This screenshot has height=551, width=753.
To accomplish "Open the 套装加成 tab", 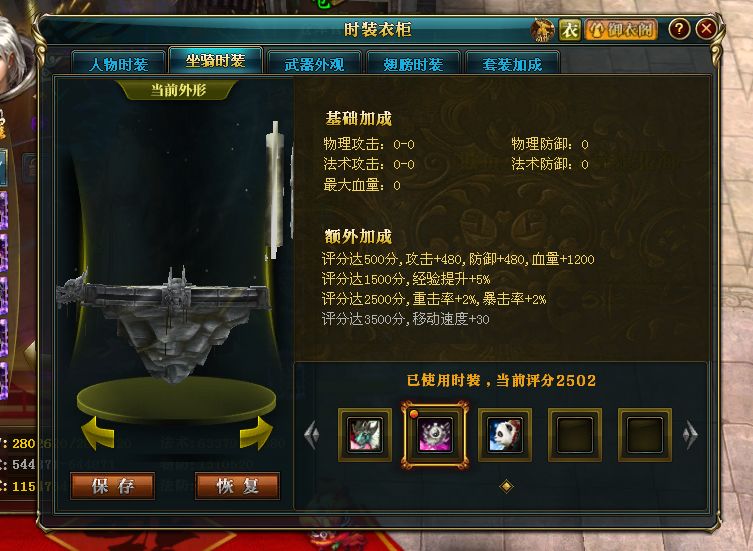I will click(512, 64).
